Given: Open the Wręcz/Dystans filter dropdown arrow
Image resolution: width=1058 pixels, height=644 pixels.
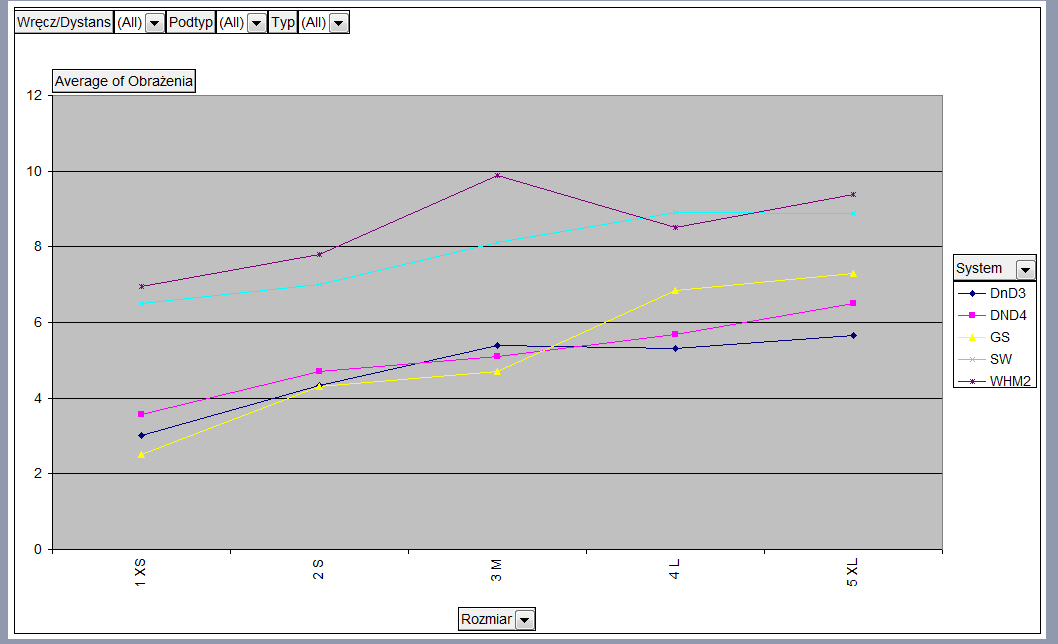Looking at the screenshot, I should [x=154, y=23].
